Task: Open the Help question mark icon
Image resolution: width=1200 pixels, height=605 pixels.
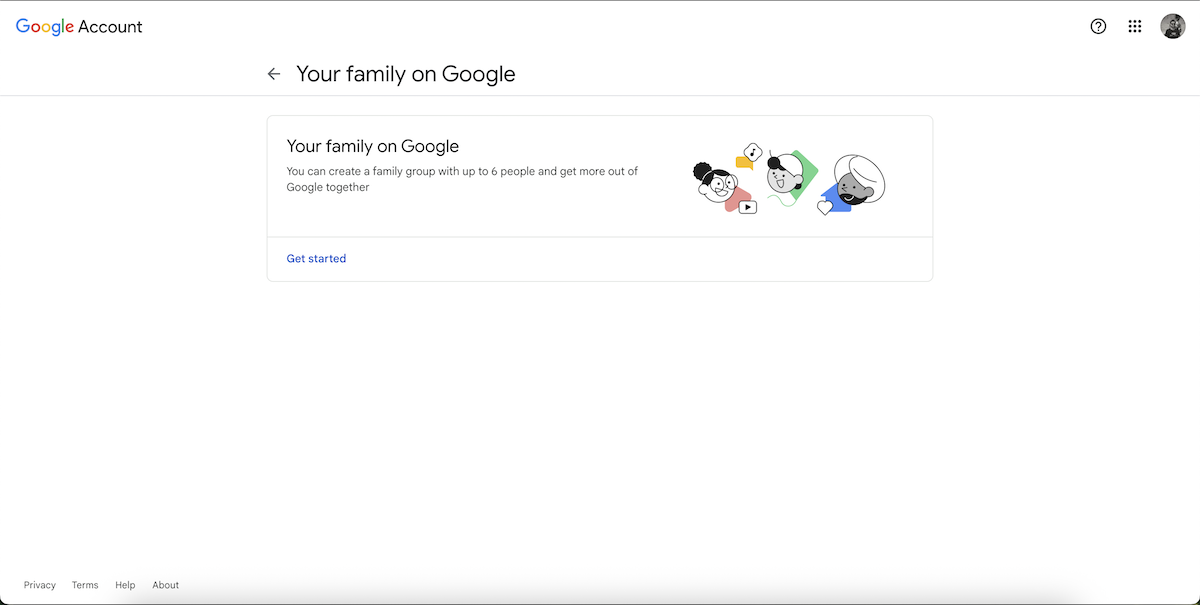Action: [x=1098, y=27]
